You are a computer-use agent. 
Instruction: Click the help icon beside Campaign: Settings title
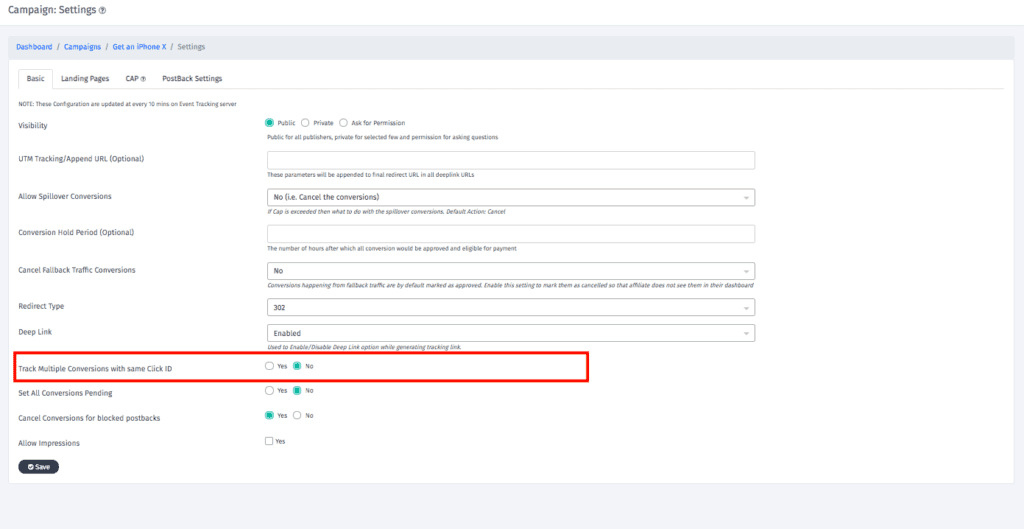102,10
